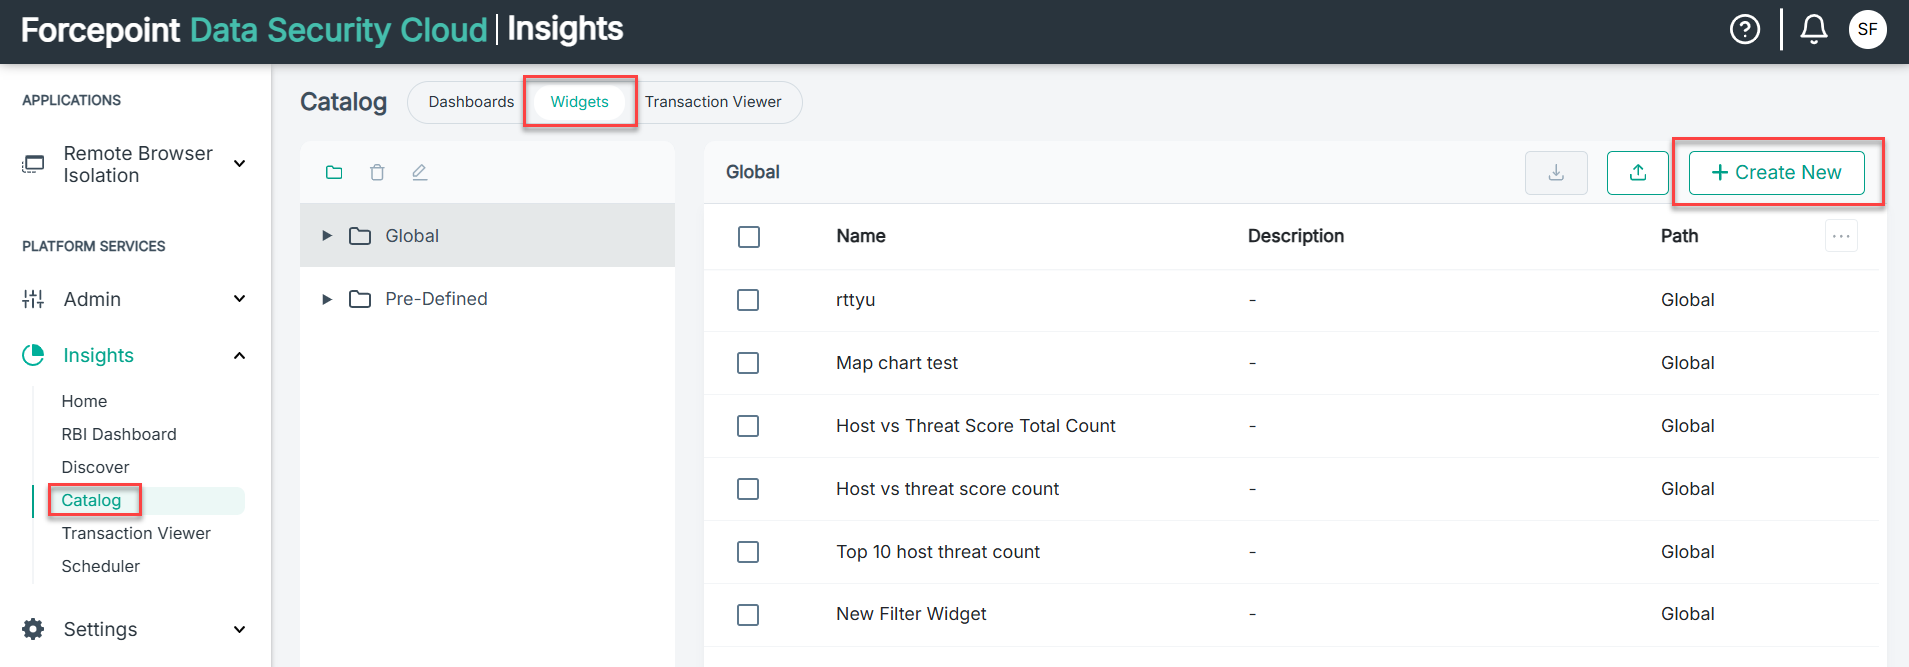This screenshot has height=667, width=1909.
Task: Sort by the Path column header
Action: pyautogui.click(x=1680, y=236)
